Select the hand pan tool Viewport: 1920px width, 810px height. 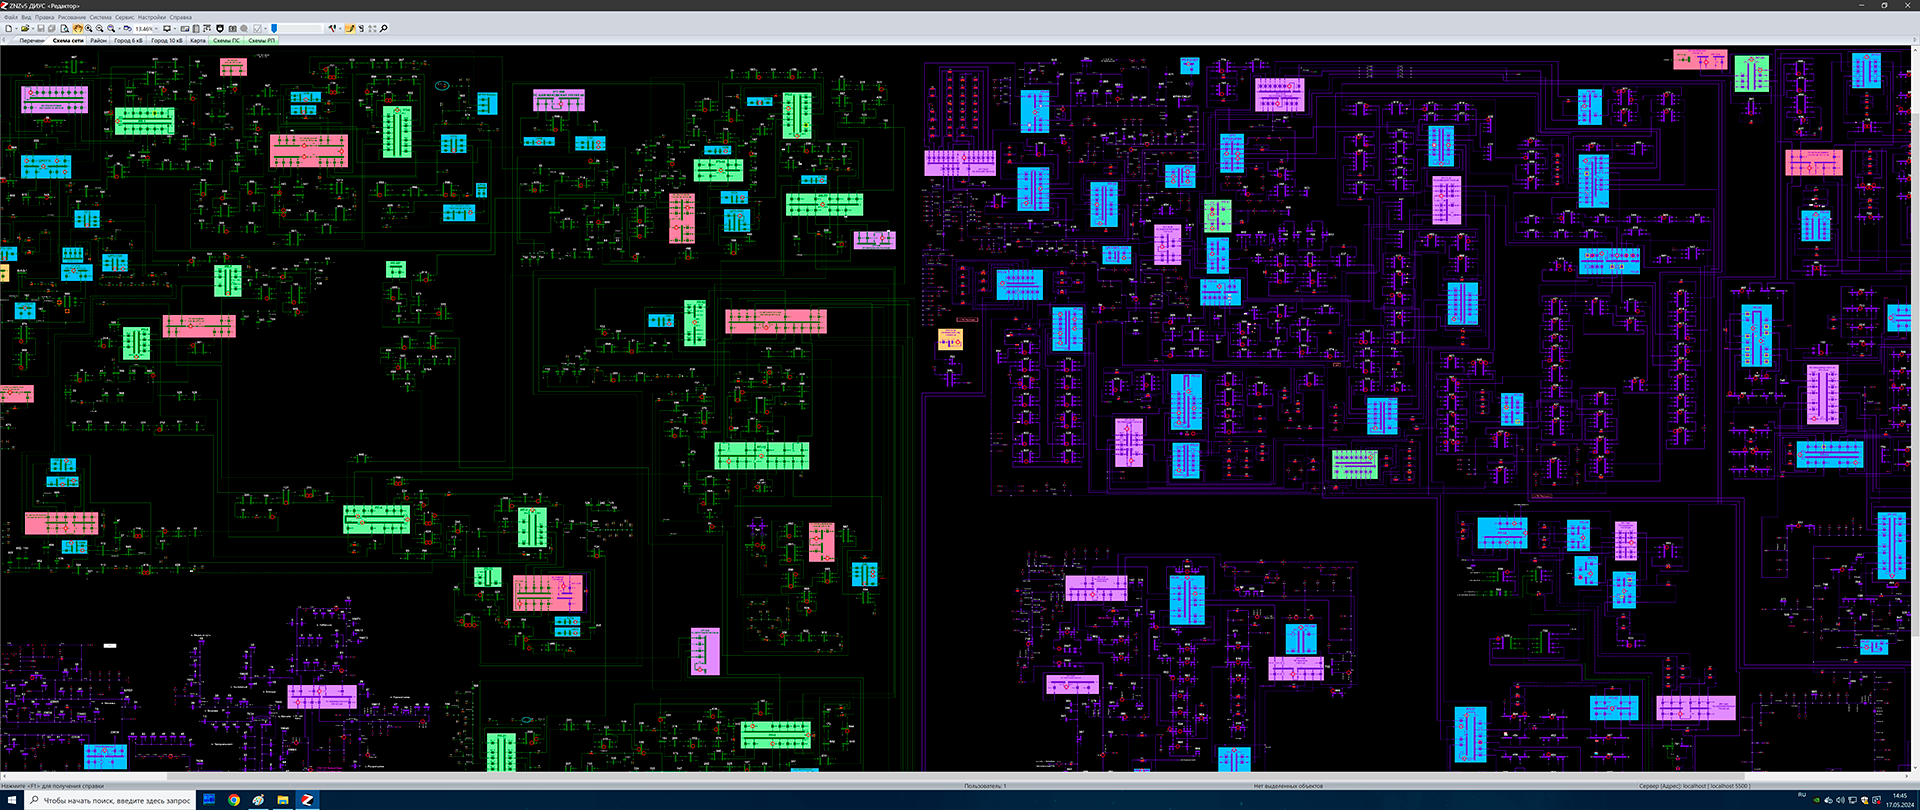coord(77,29)
